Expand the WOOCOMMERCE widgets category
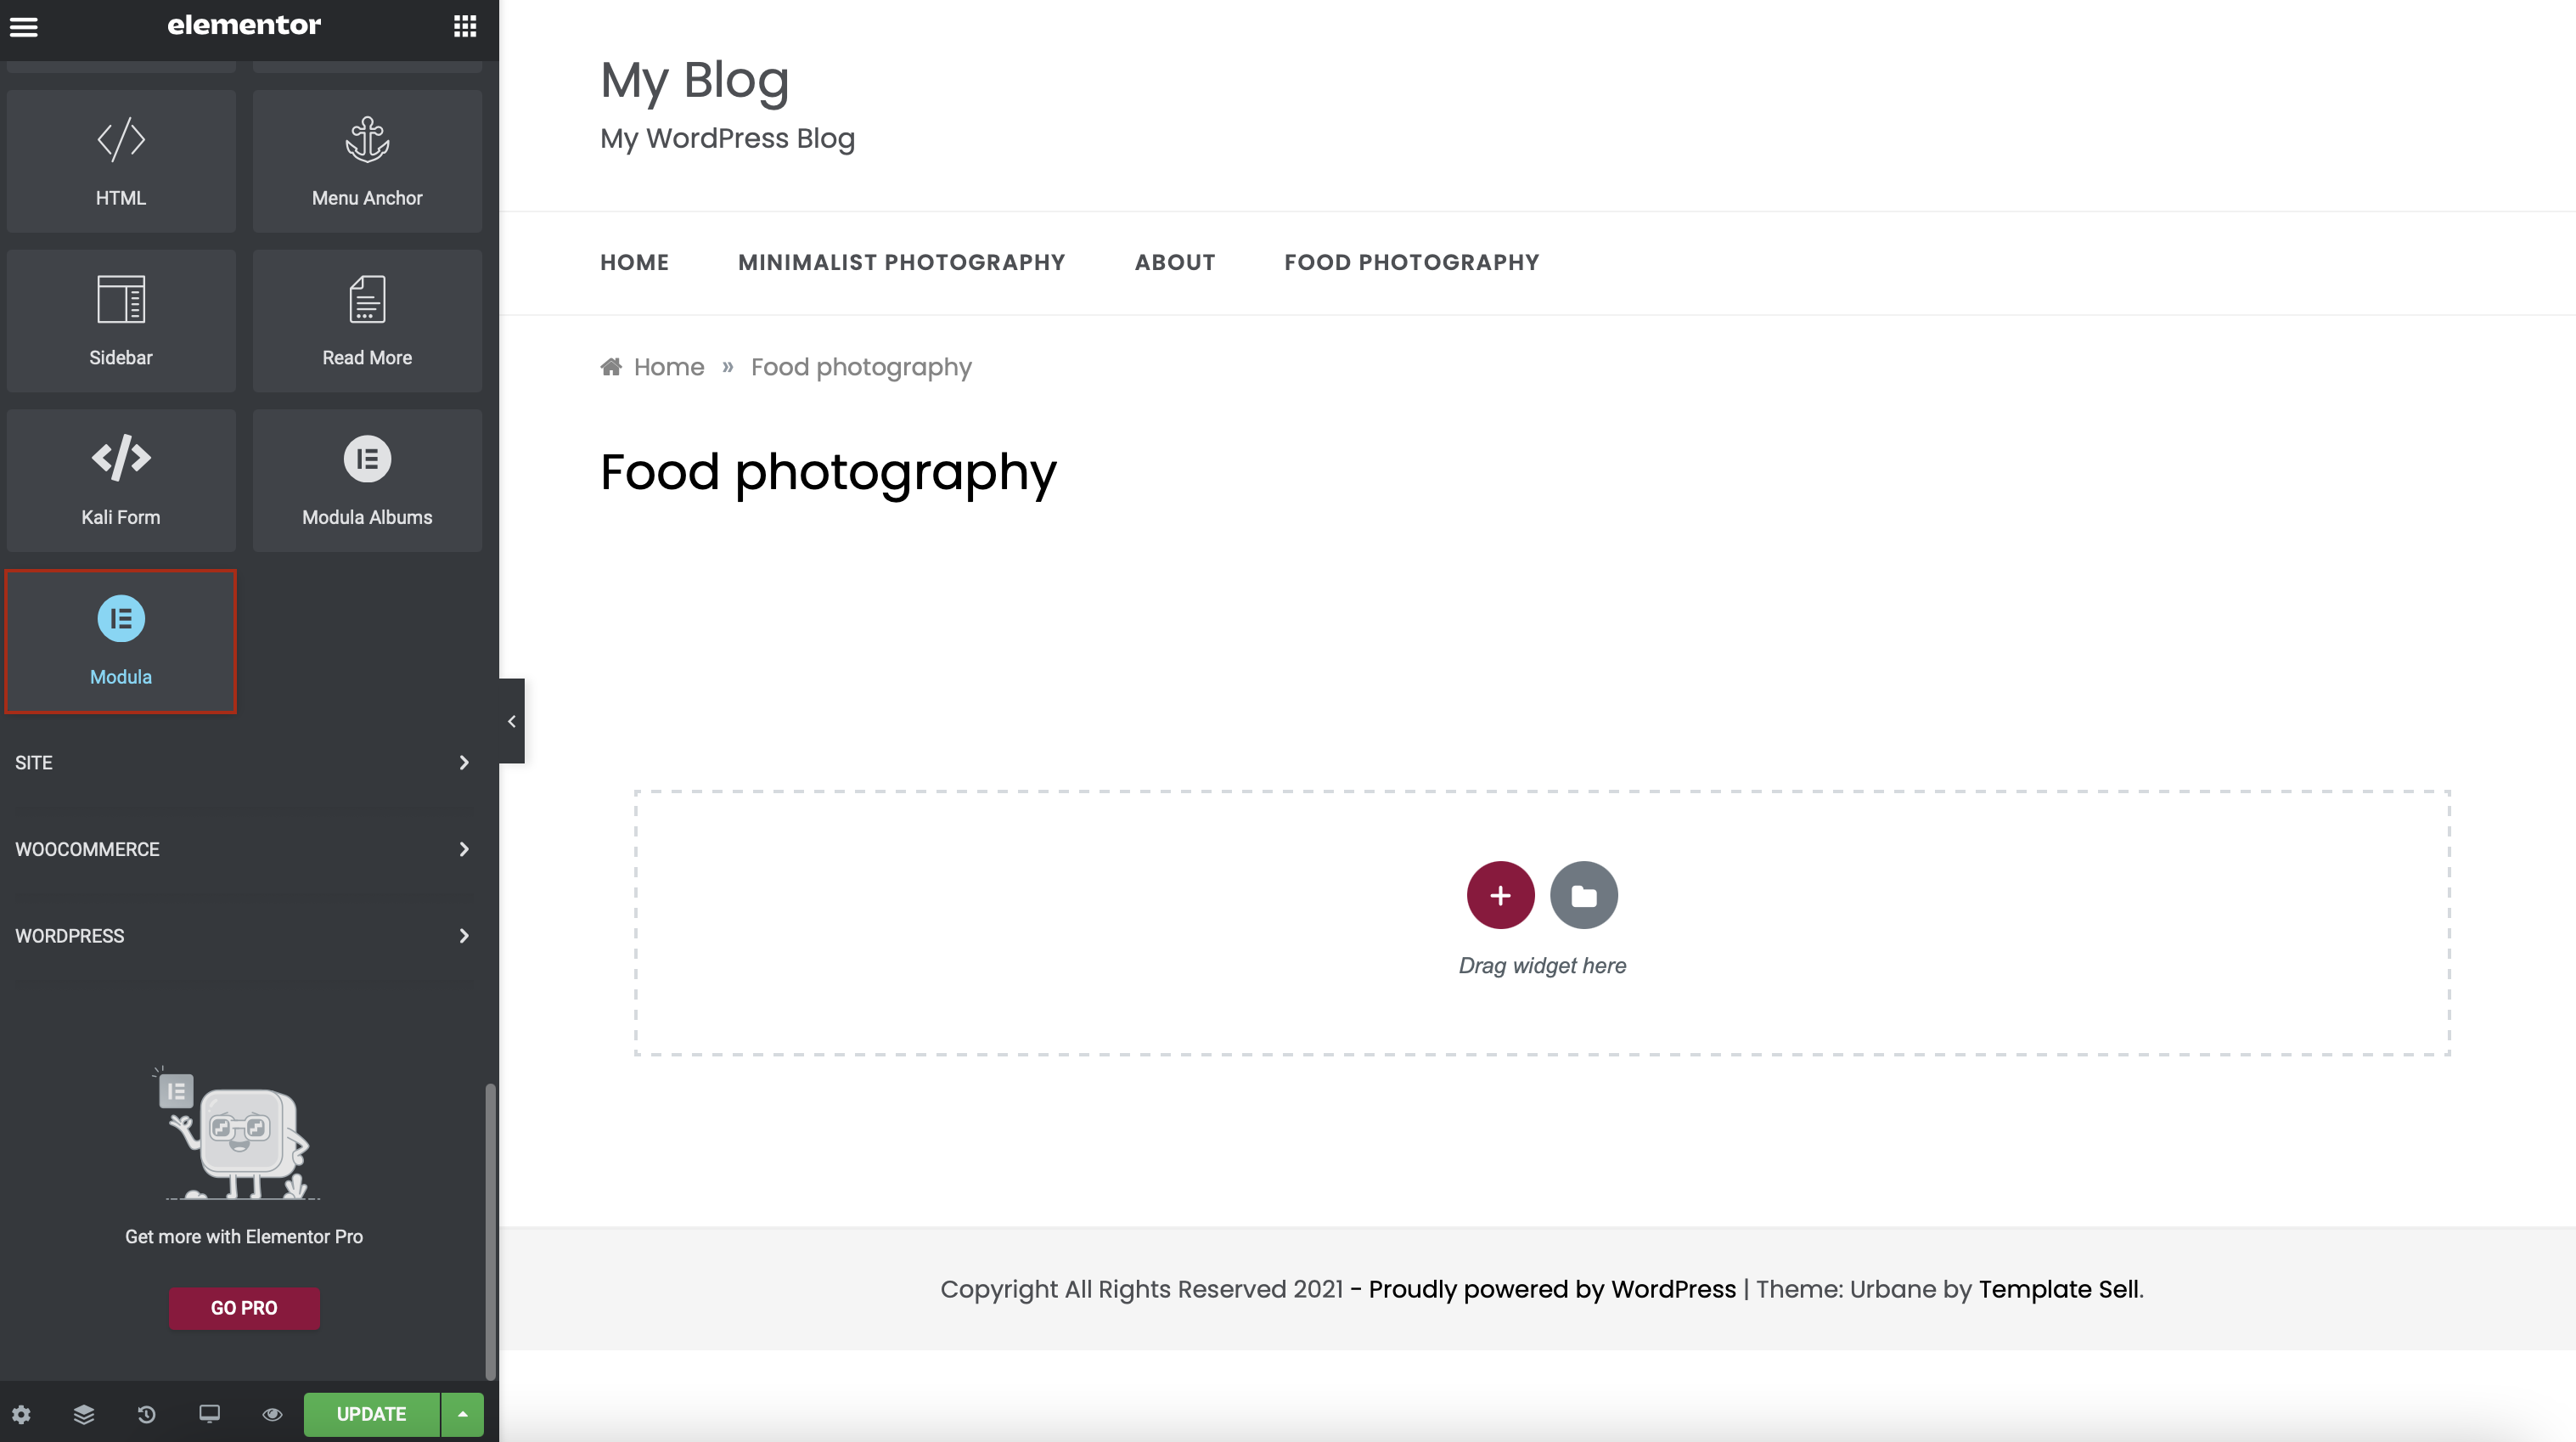 [x=242, y=849]
